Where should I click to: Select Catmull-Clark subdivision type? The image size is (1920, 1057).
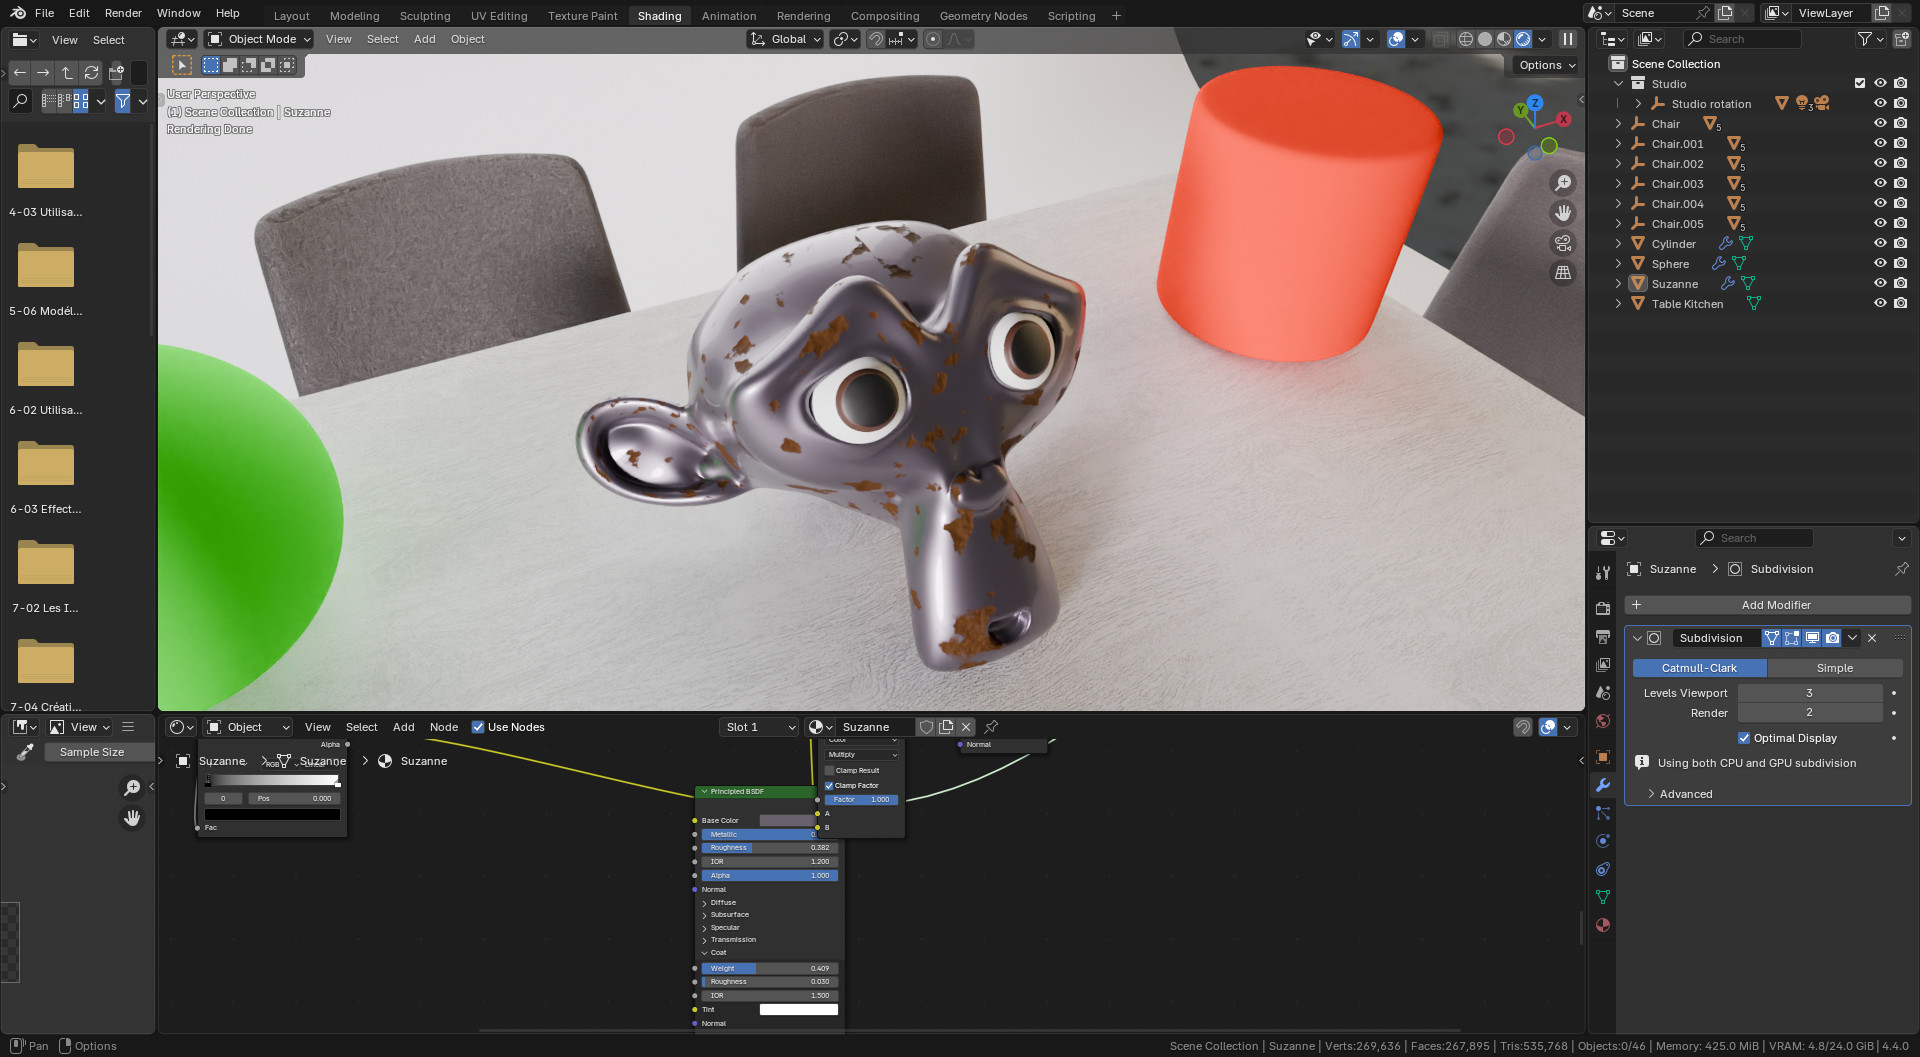(x=1699, y=668)
